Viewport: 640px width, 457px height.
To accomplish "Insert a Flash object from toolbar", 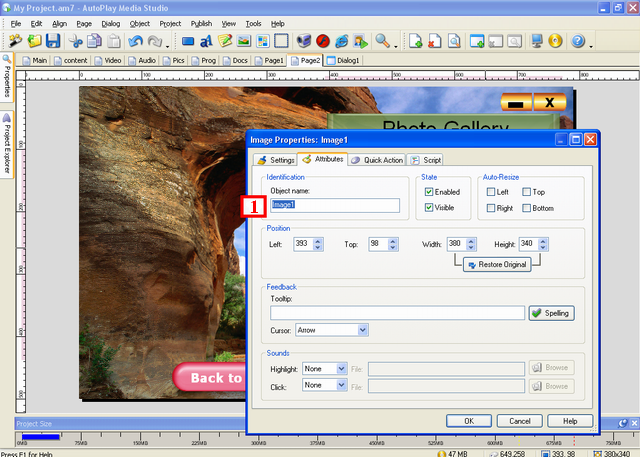I will (323, 41).
